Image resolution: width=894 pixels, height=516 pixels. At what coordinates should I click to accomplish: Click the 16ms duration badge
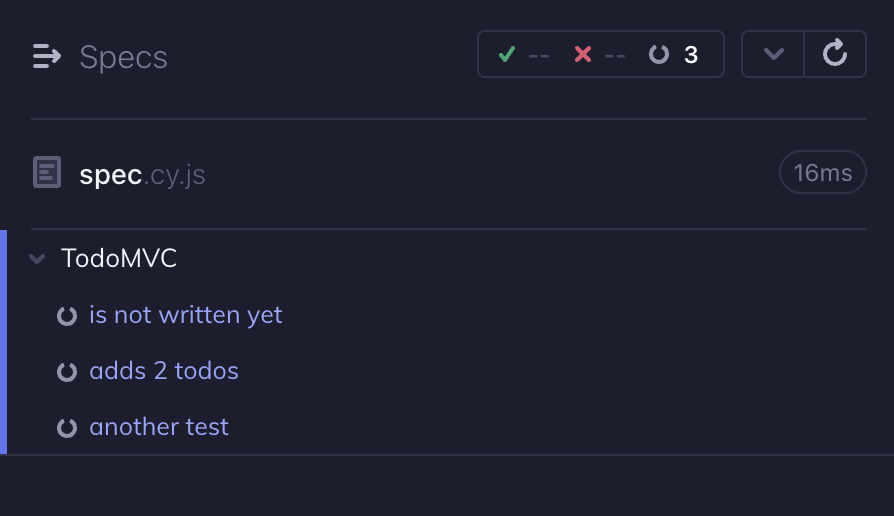[x=822, y=173]
